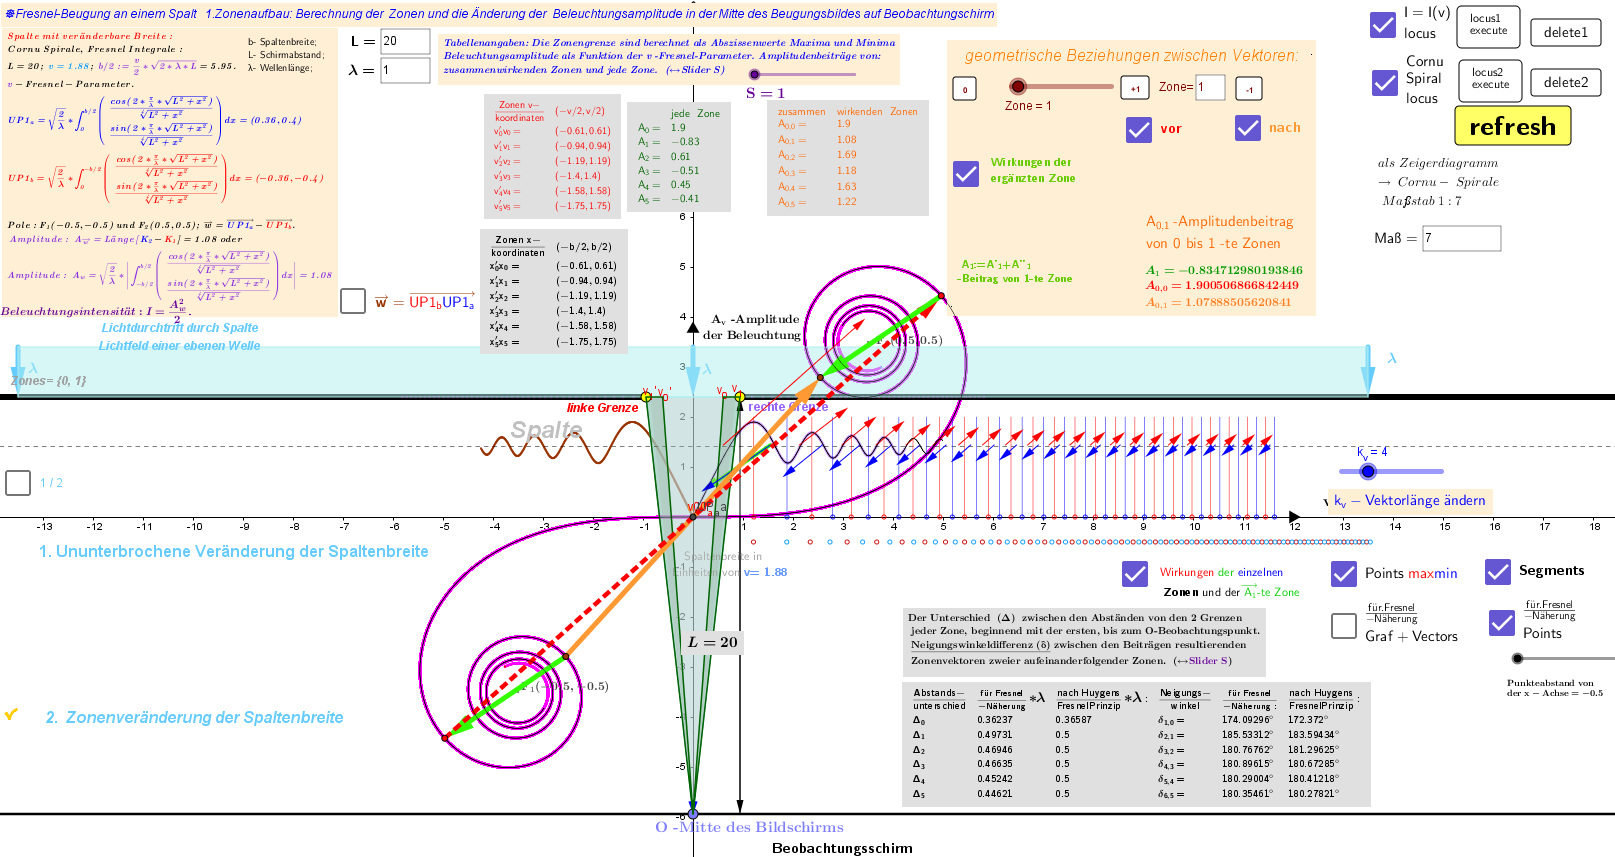Click the 'delete2' button
Image resolution: width=1615 pixels, height=857 pixels.
[1565, 82]
